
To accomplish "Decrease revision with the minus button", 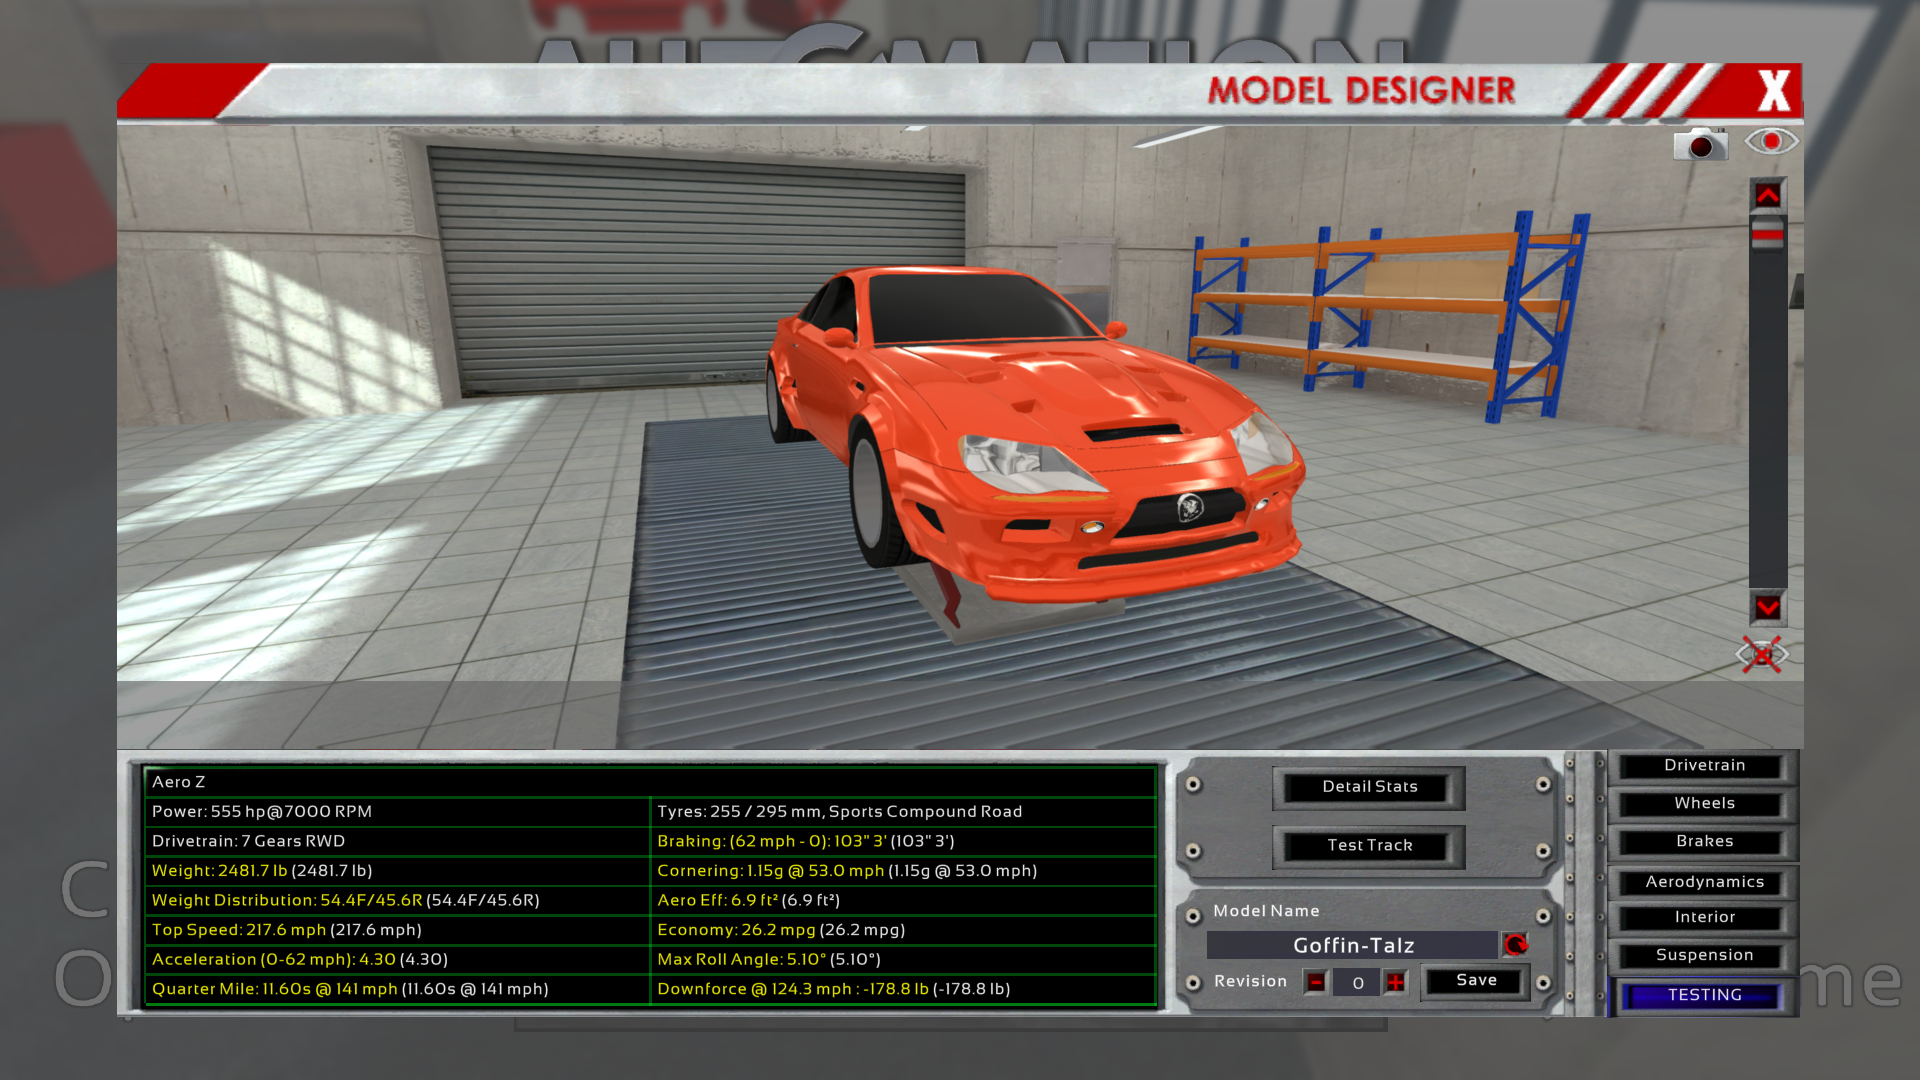I will 1316,982.
